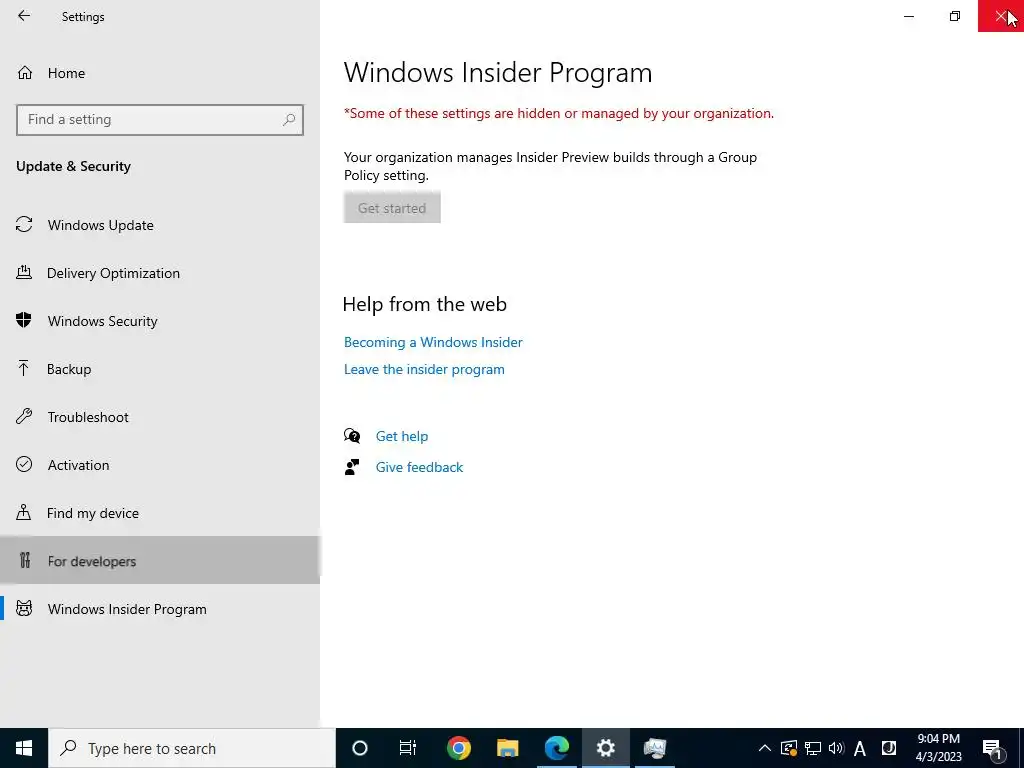Screen dimensions: 1024x768
Task: Click the language indicator A in tray
Action: click(860, 748)
